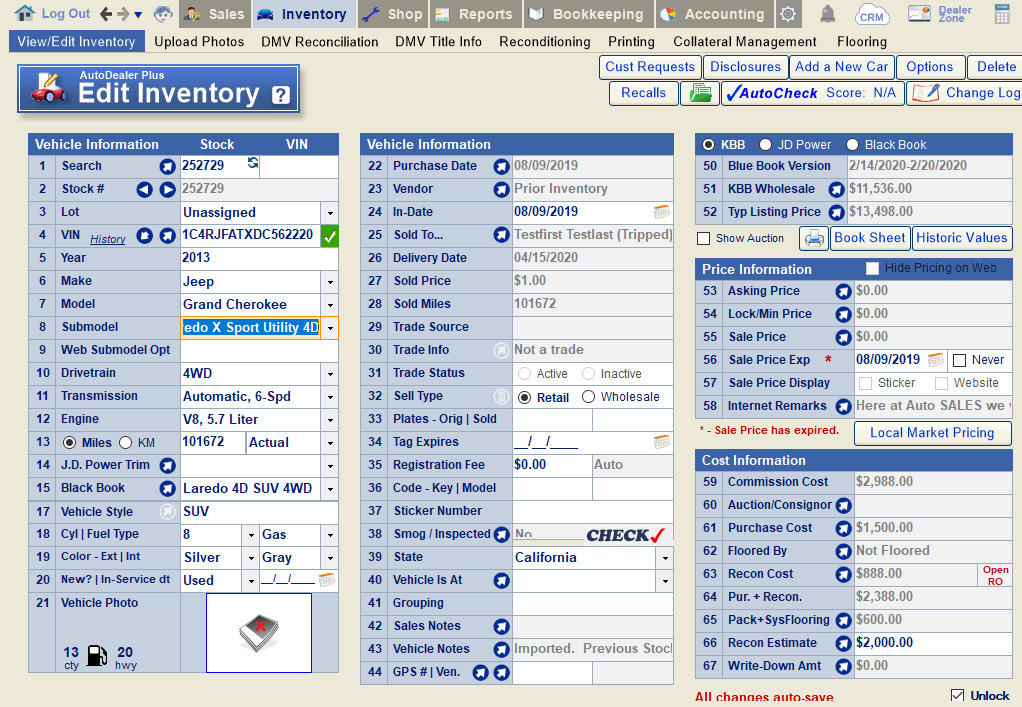
Task: Toggle the Unlock checkbox
Action: [x=957, y=695]
